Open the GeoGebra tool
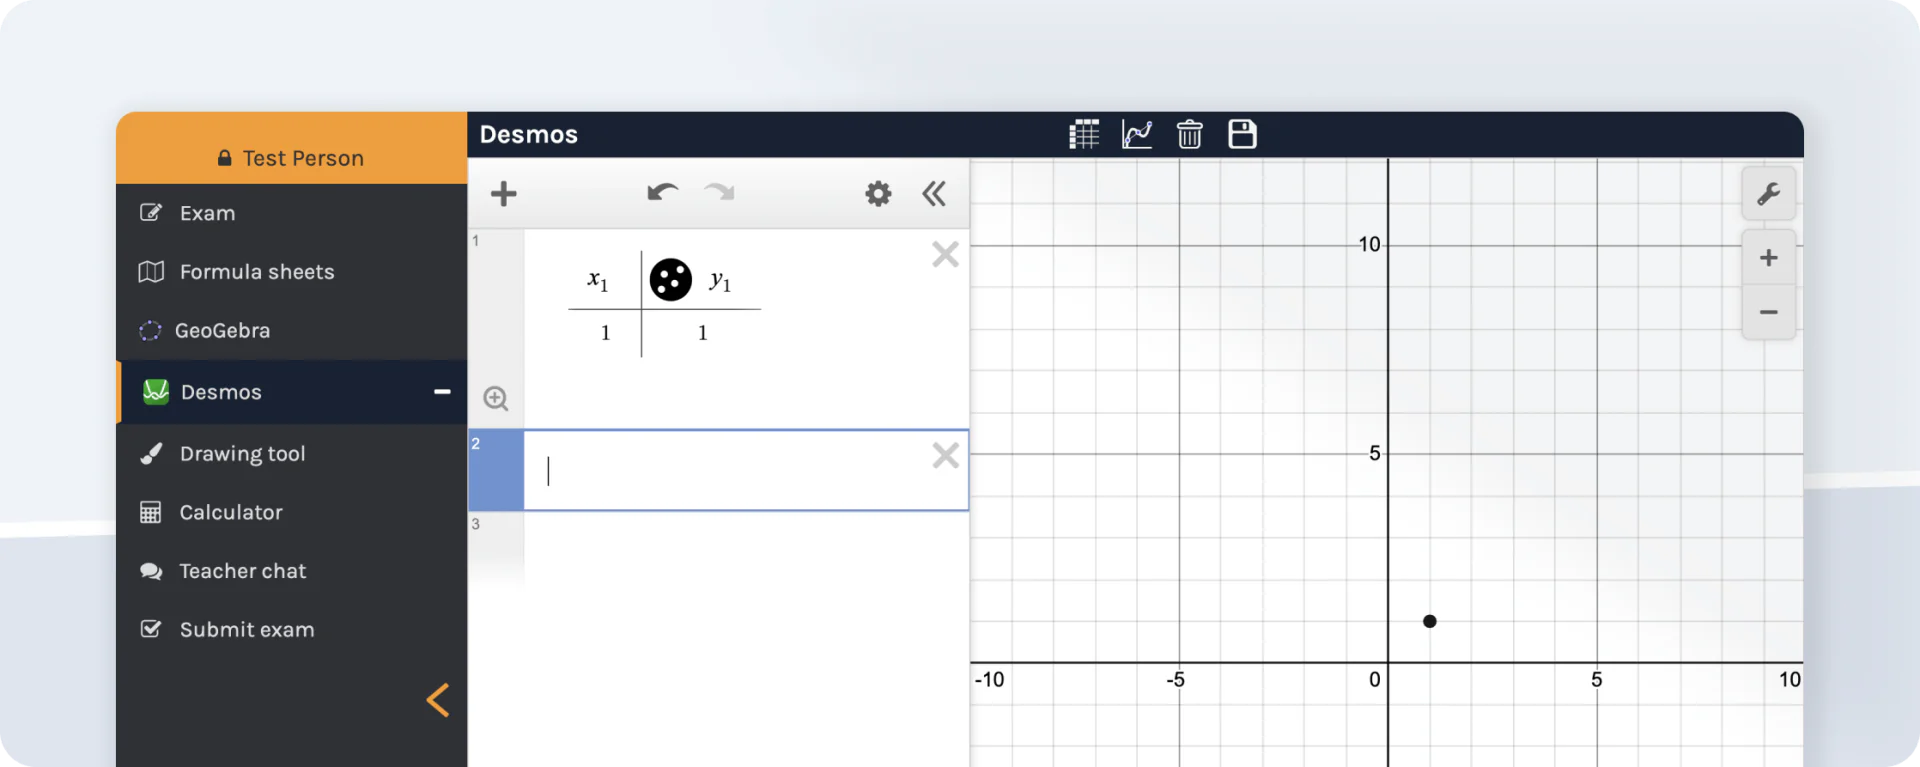This screenshot has width=1920, height=767. [x=291, y=331]
